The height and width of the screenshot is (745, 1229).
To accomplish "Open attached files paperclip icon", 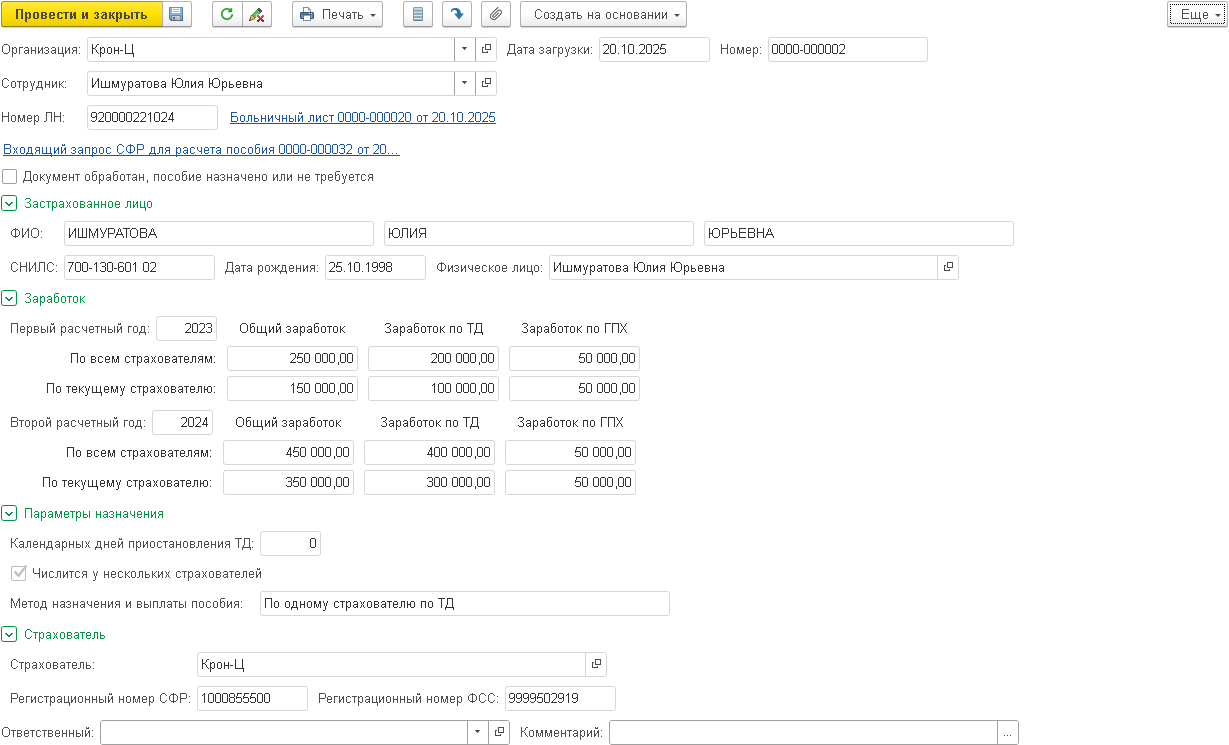I will 494,15.
